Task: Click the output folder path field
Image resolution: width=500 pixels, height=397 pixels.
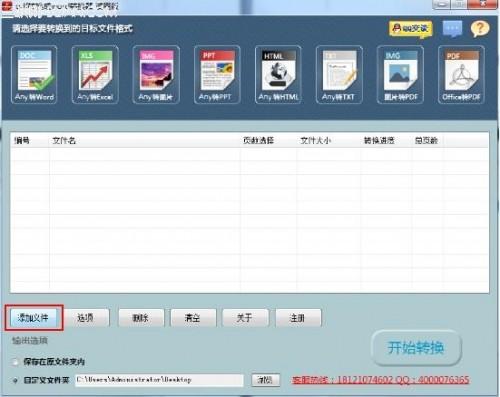Action: tap(159, 380)
